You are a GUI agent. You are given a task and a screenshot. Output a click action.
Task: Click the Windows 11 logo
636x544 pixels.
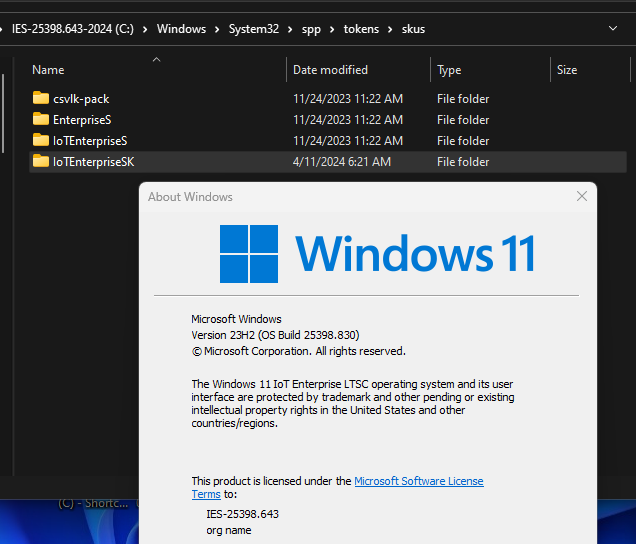coord(377,254)
